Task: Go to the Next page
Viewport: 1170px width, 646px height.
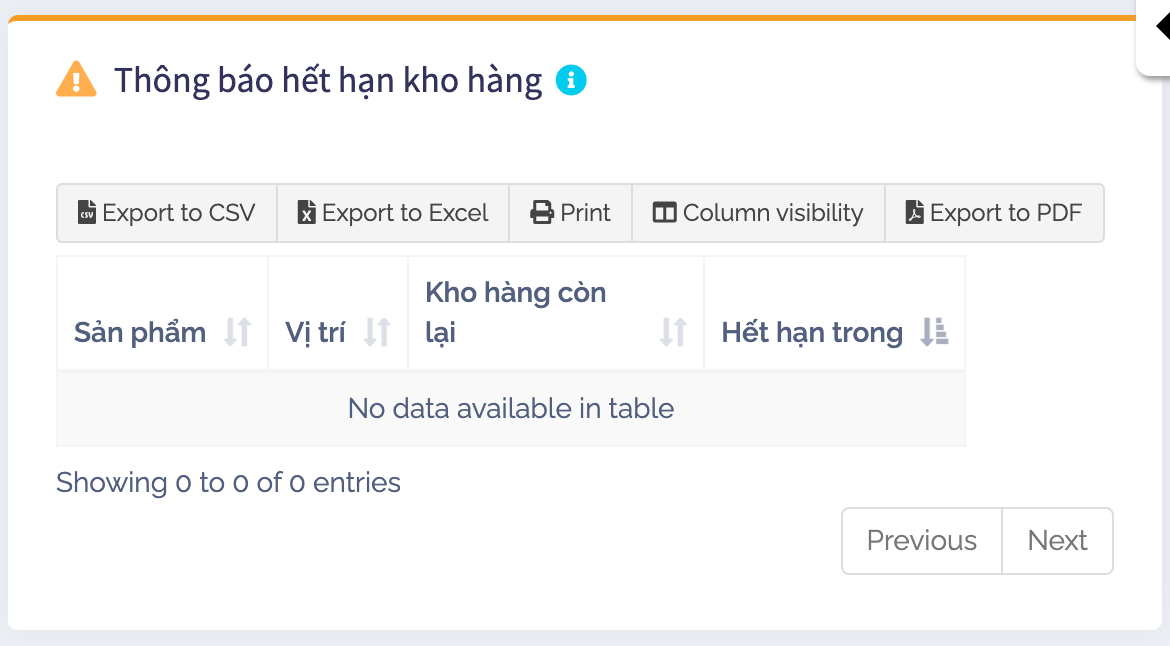Action: (1057, 541)
